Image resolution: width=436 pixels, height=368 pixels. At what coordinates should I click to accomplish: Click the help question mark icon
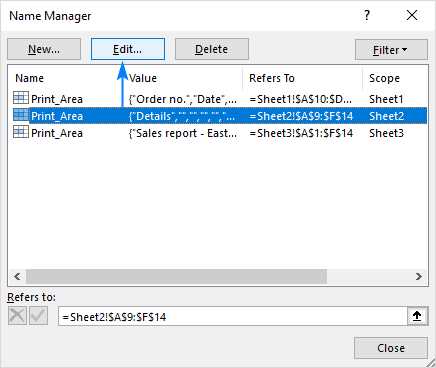click(367, 15)
